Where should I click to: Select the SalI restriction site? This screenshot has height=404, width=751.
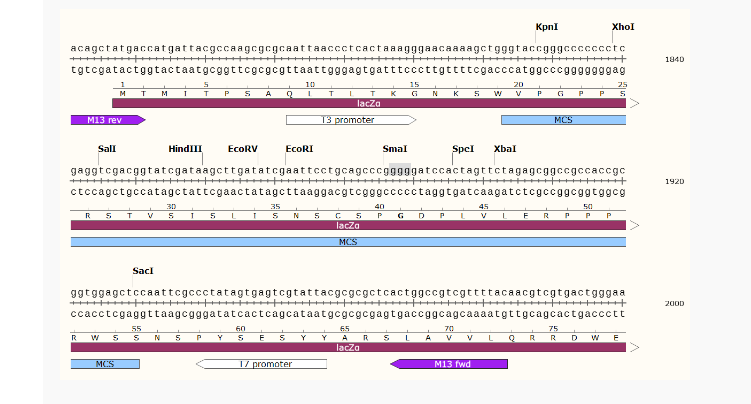point(107,148)
